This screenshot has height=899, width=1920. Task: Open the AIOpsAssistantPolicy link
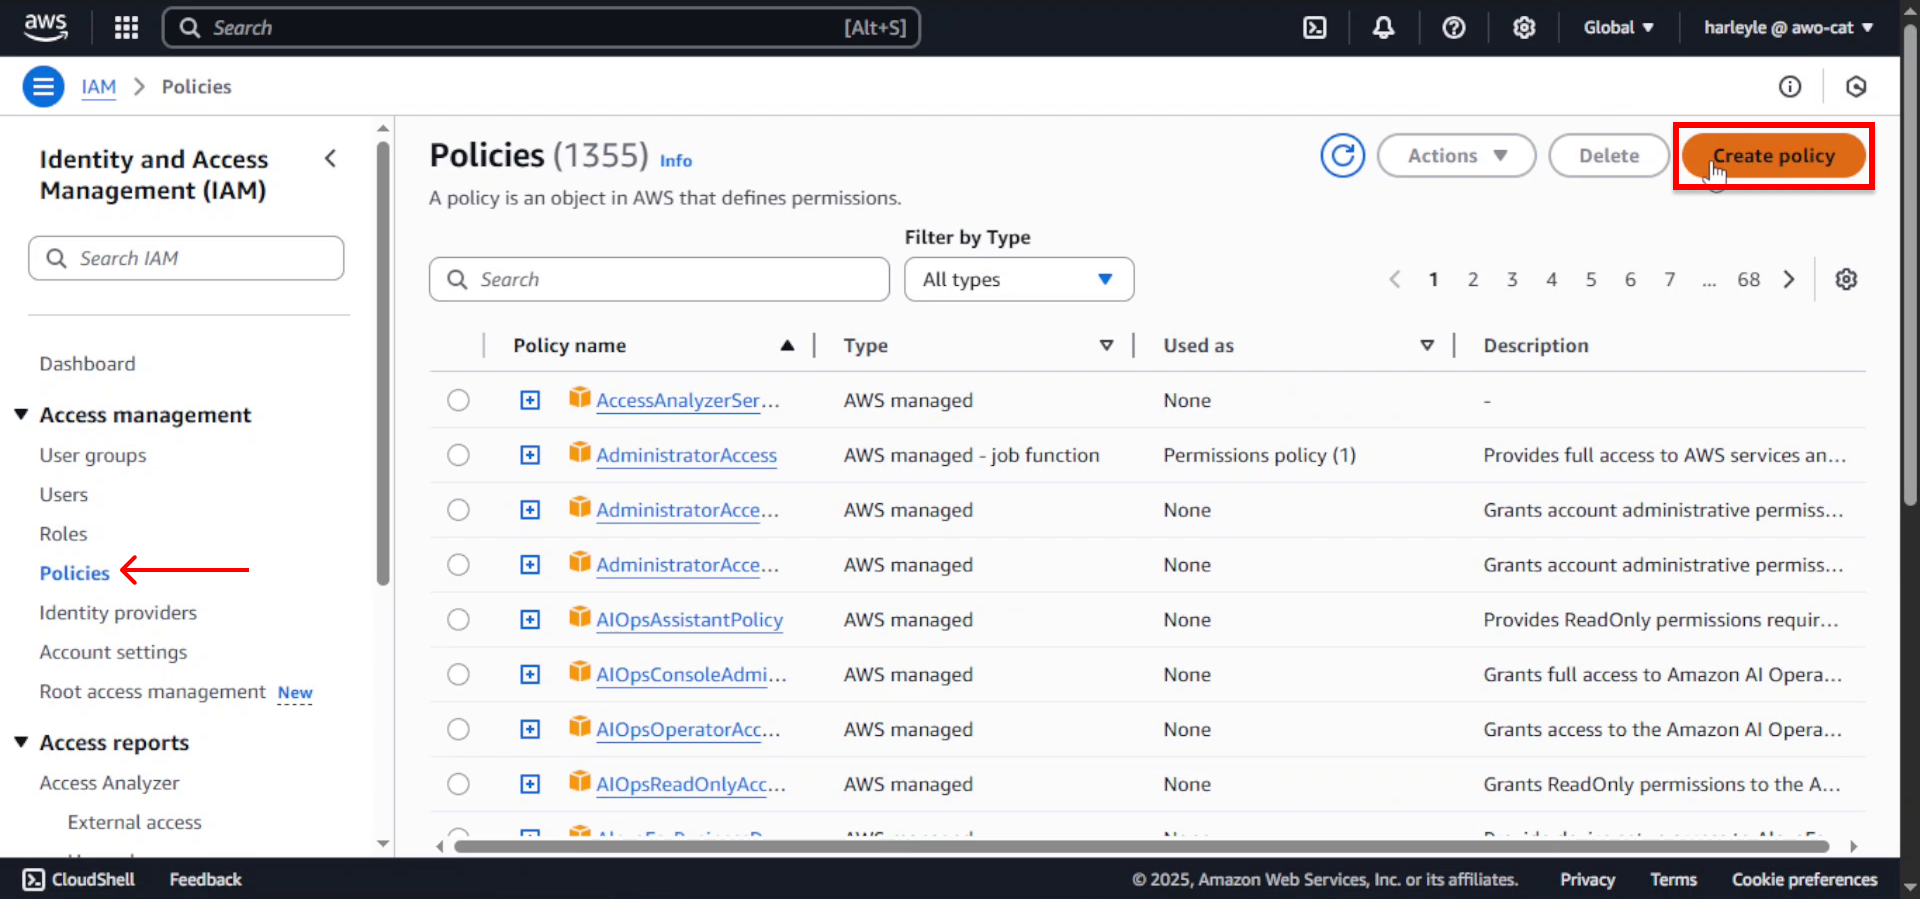tap(689, 619)
